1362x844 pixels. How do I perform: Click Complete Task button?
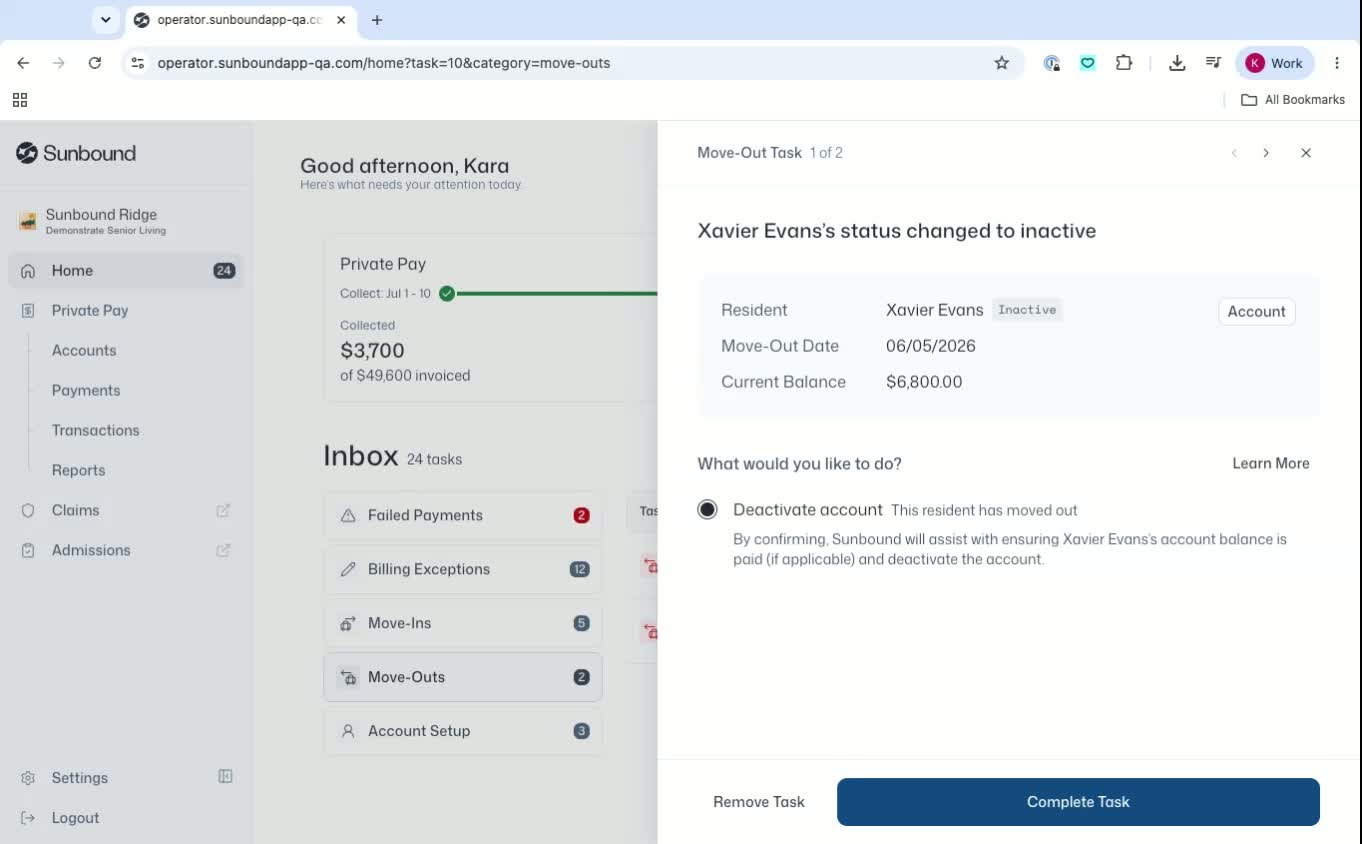[1078, 802]
